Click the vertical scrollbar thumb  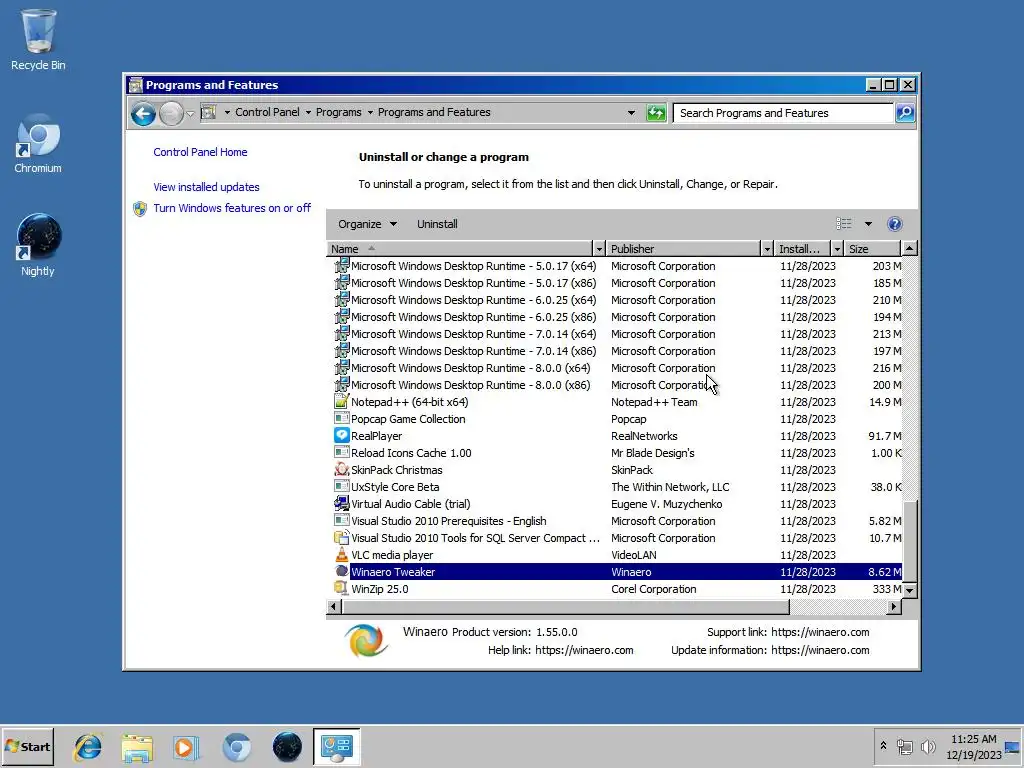pos(909,540)
